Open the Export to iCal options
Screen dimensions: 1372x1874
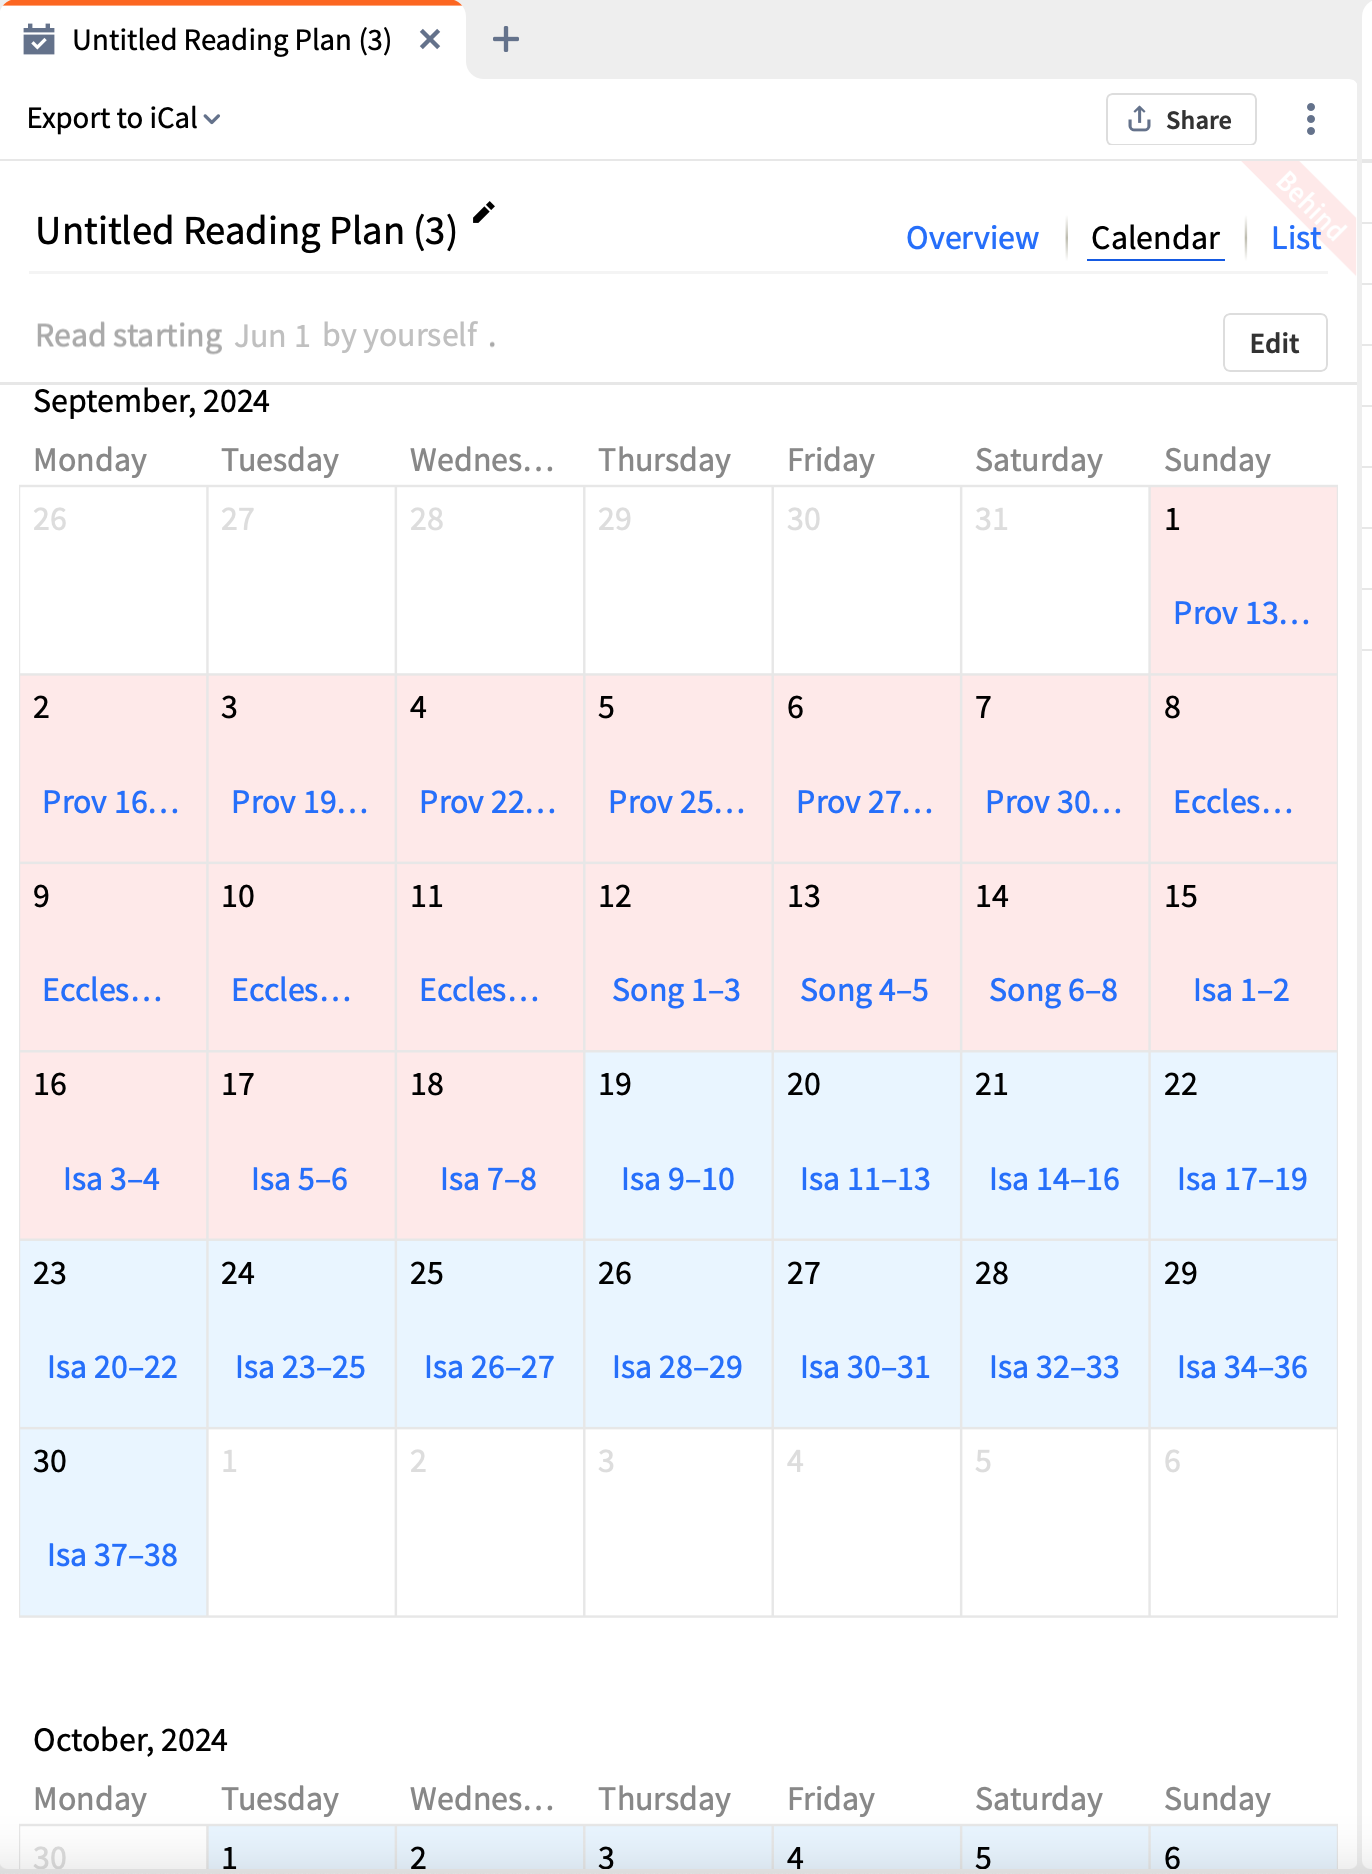[x=113, y=118]
